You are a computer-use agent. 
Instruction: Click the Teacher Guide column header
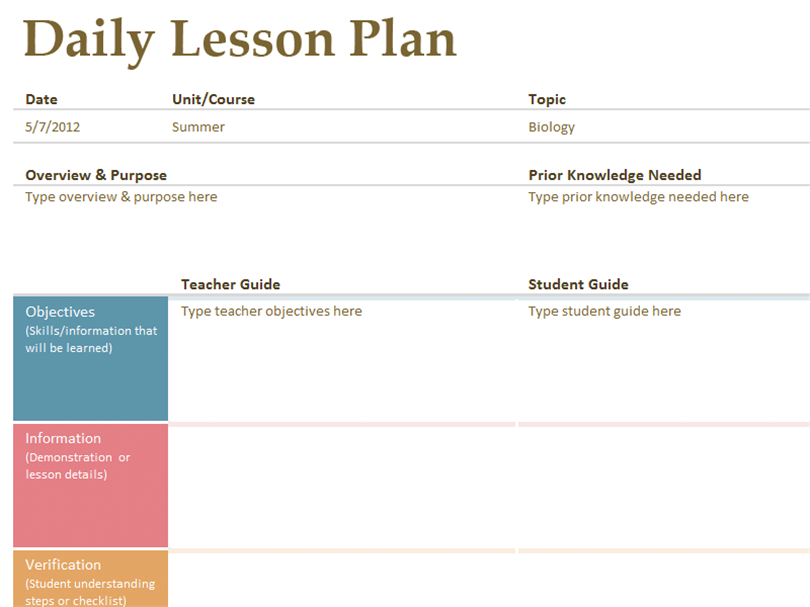230,284
